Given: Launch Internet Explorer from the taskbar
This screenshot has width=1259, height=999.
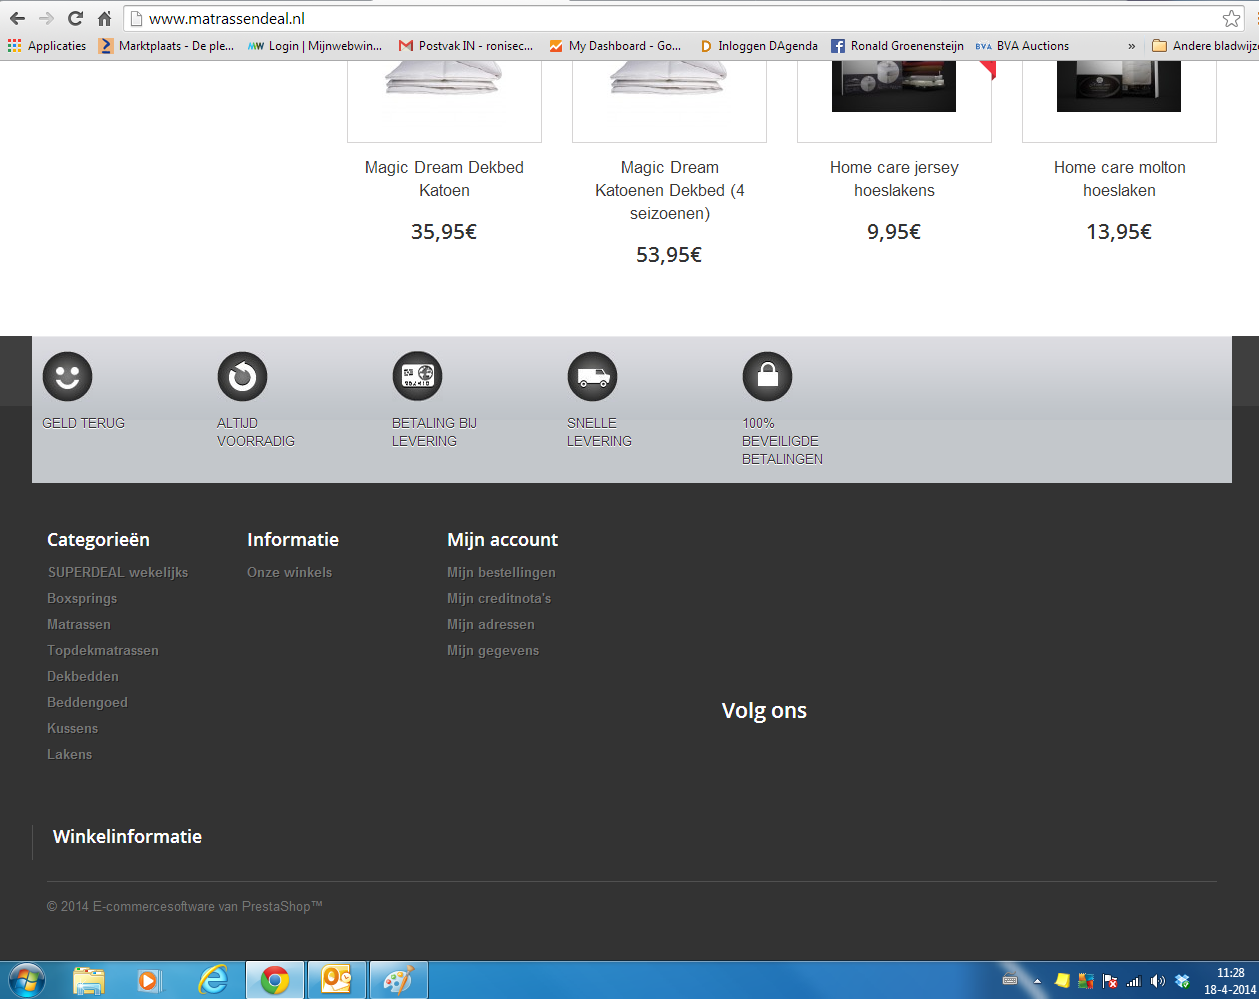Looking at the screenshot, I should (212, 981).
